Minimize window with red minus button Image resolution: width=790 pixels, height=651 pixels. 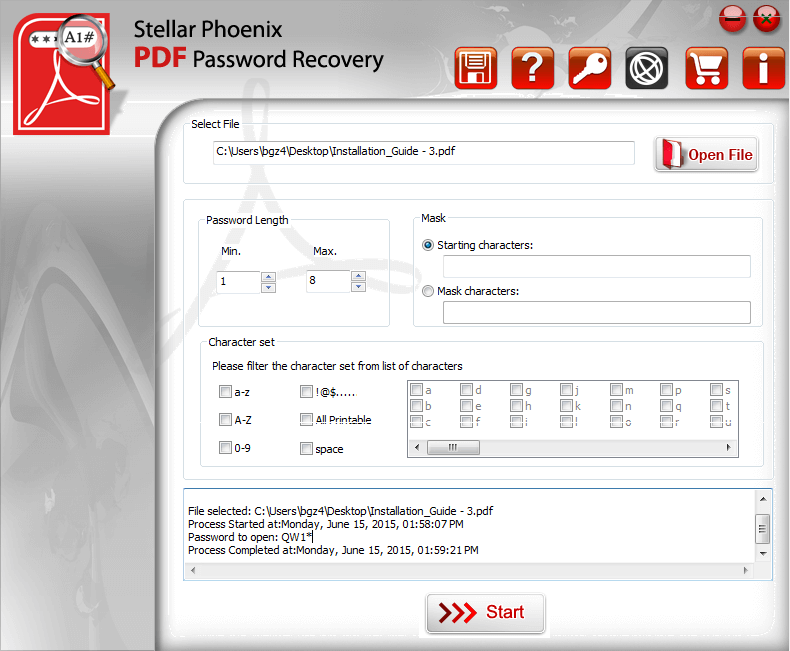pyautogui.click(x=733, y=19)
